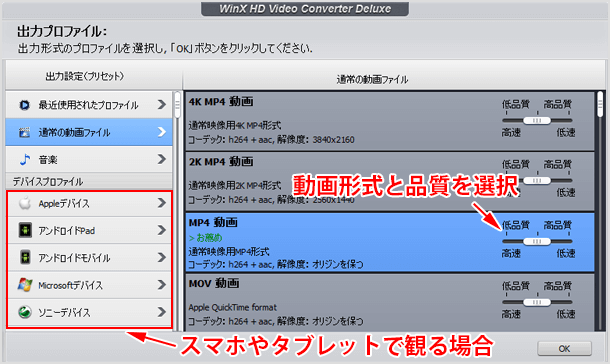Open 最近使用されたプロファイル category
Viewport: 610px width, 364px height.
89,105
